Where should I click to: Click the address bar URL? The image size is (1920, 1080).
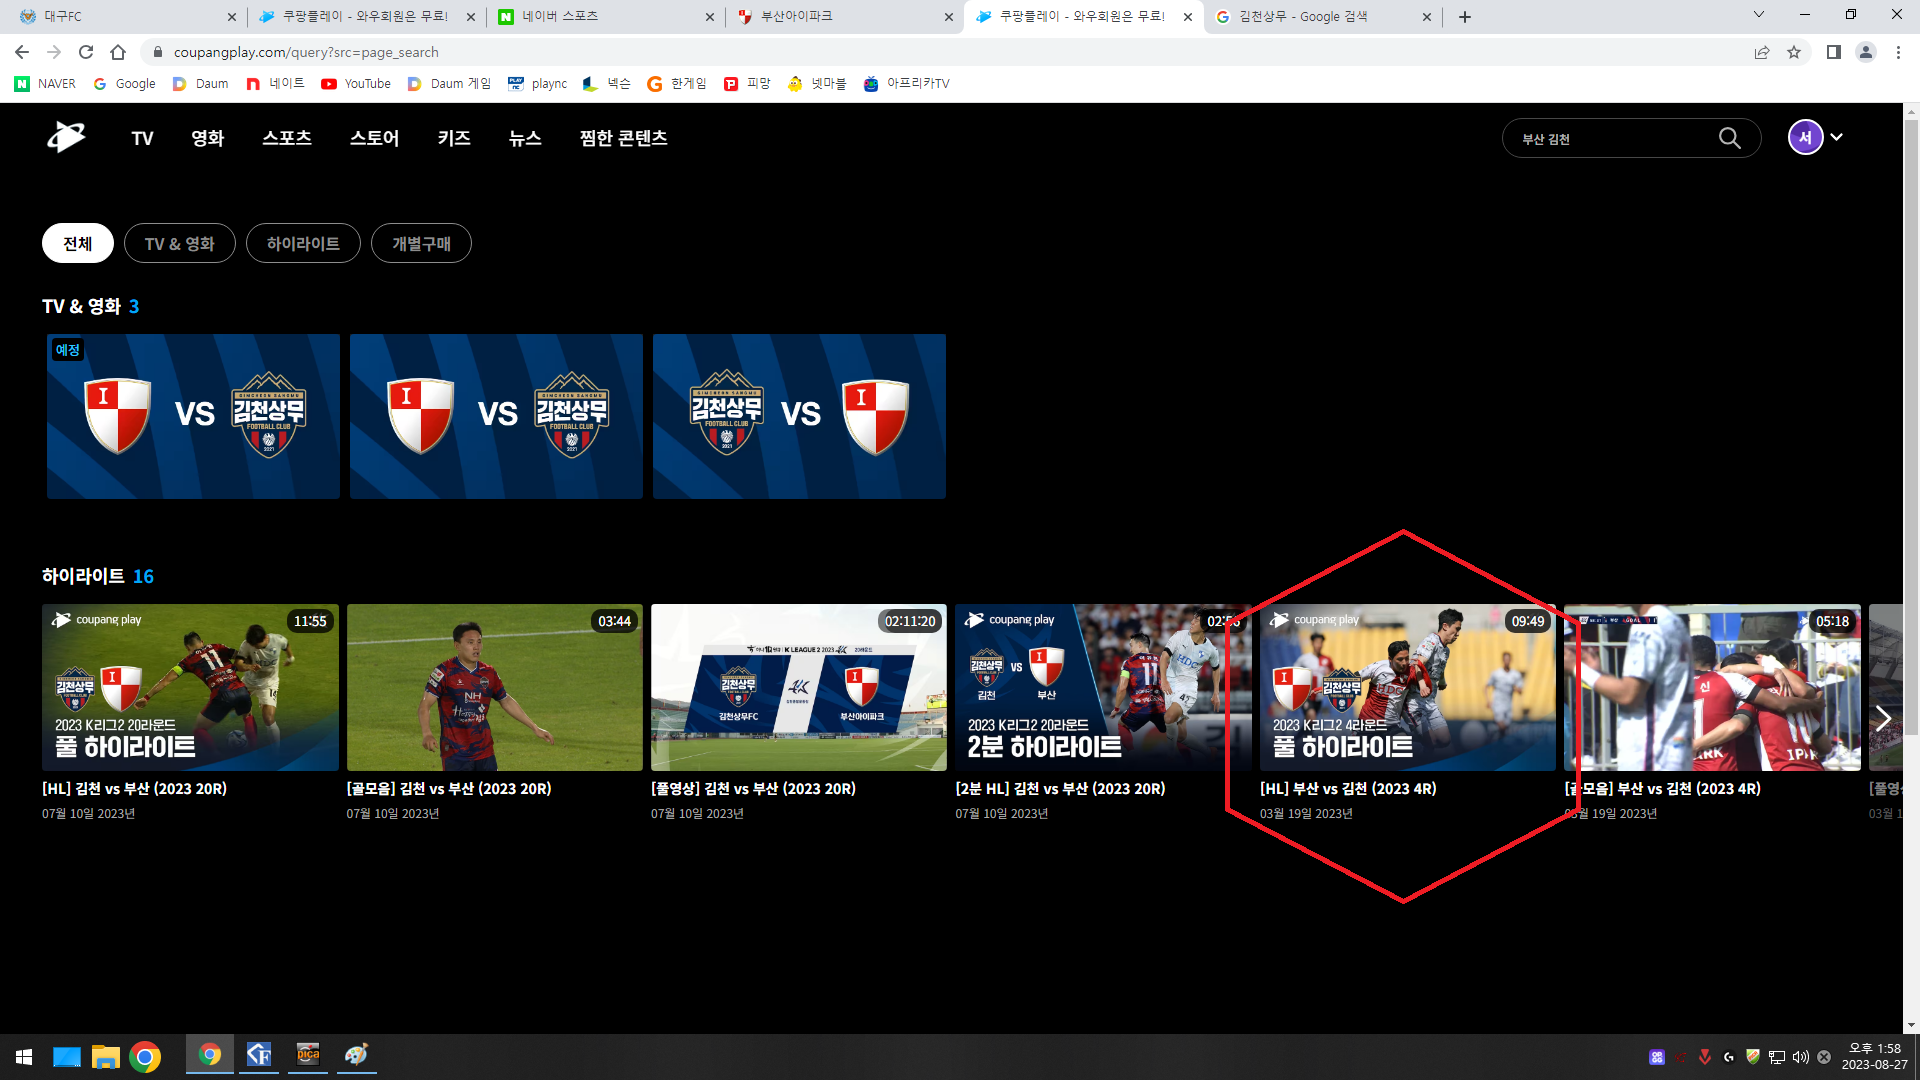(x=306, y=52)
